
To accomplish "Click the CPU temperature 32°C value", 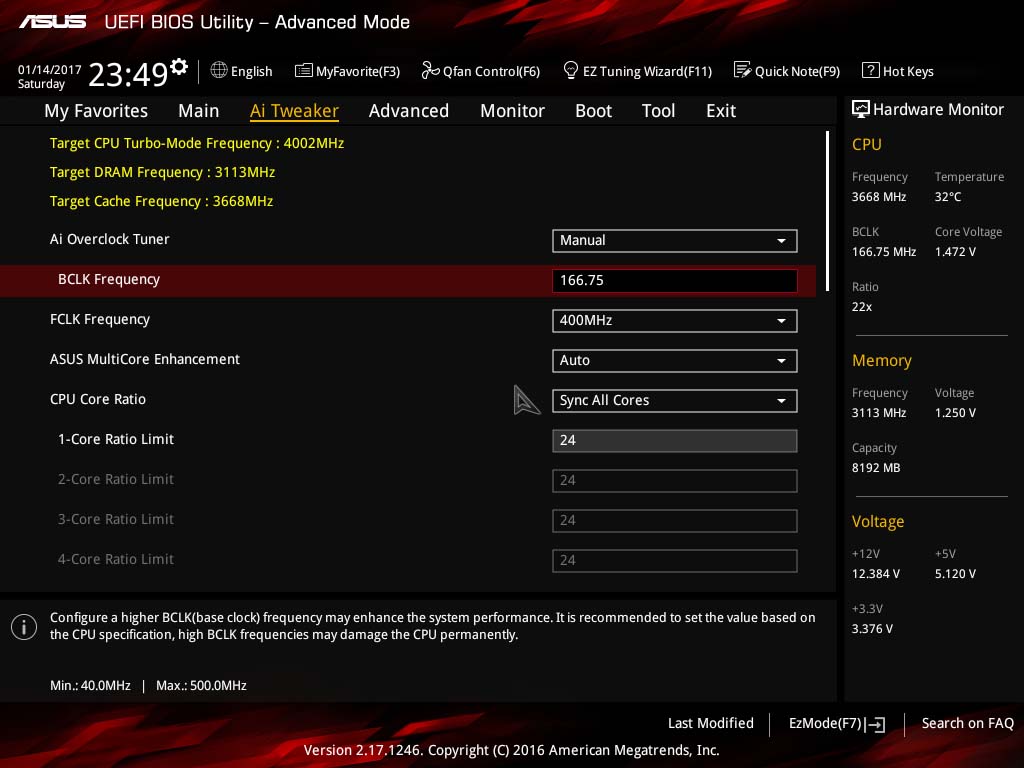I will click(948, 197).
